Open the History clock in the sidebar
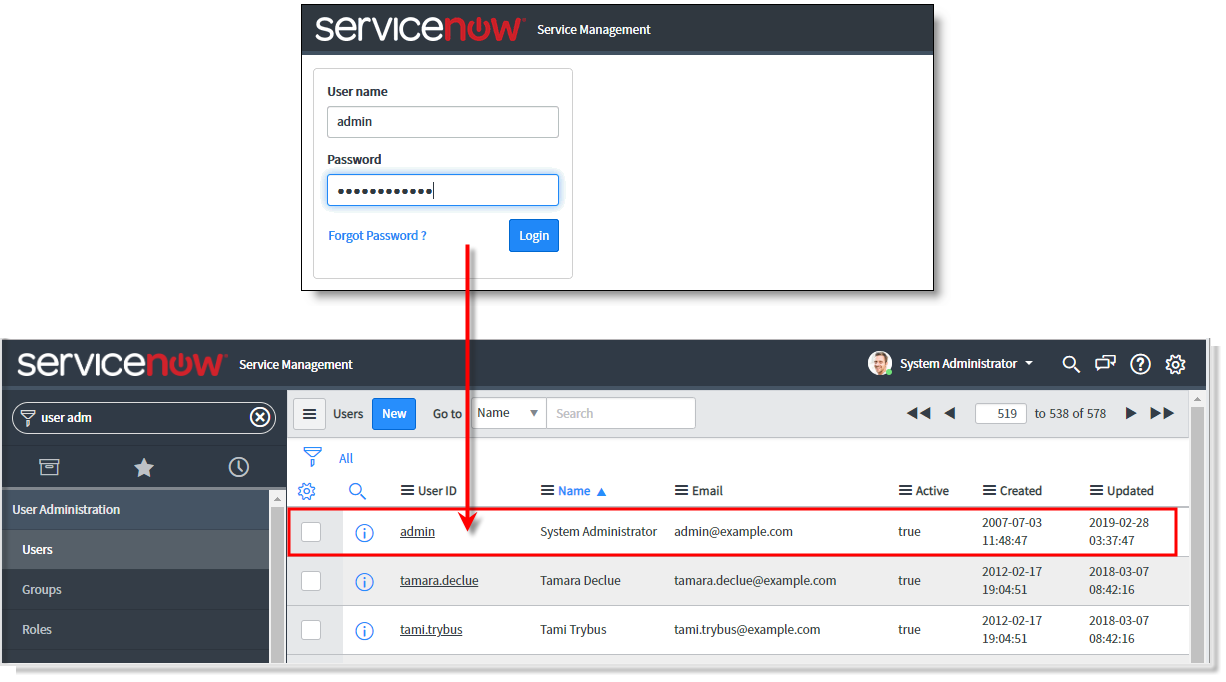This screenshot has height=682, width=1226. point(238,467)
